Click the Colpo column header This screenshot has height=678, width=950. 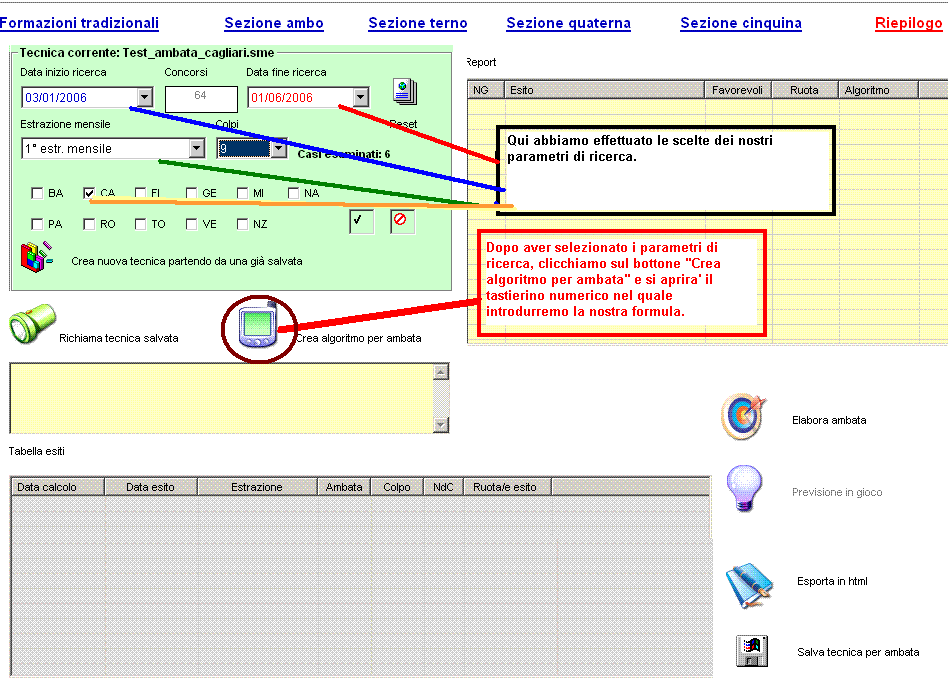tap(397, 487)
